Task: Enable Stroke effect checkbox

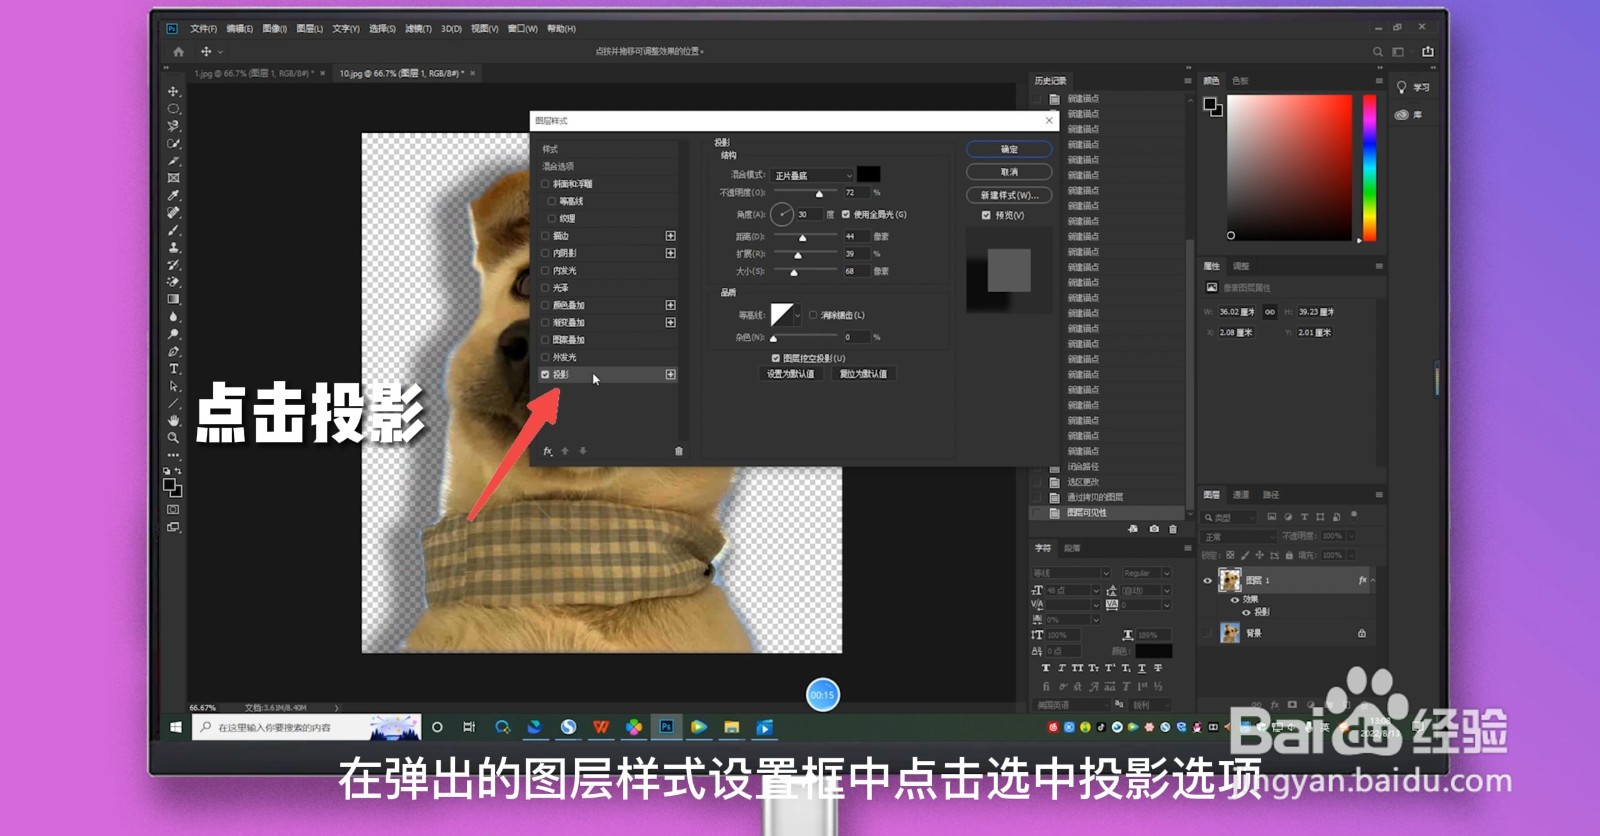Action: pos(545,236)
